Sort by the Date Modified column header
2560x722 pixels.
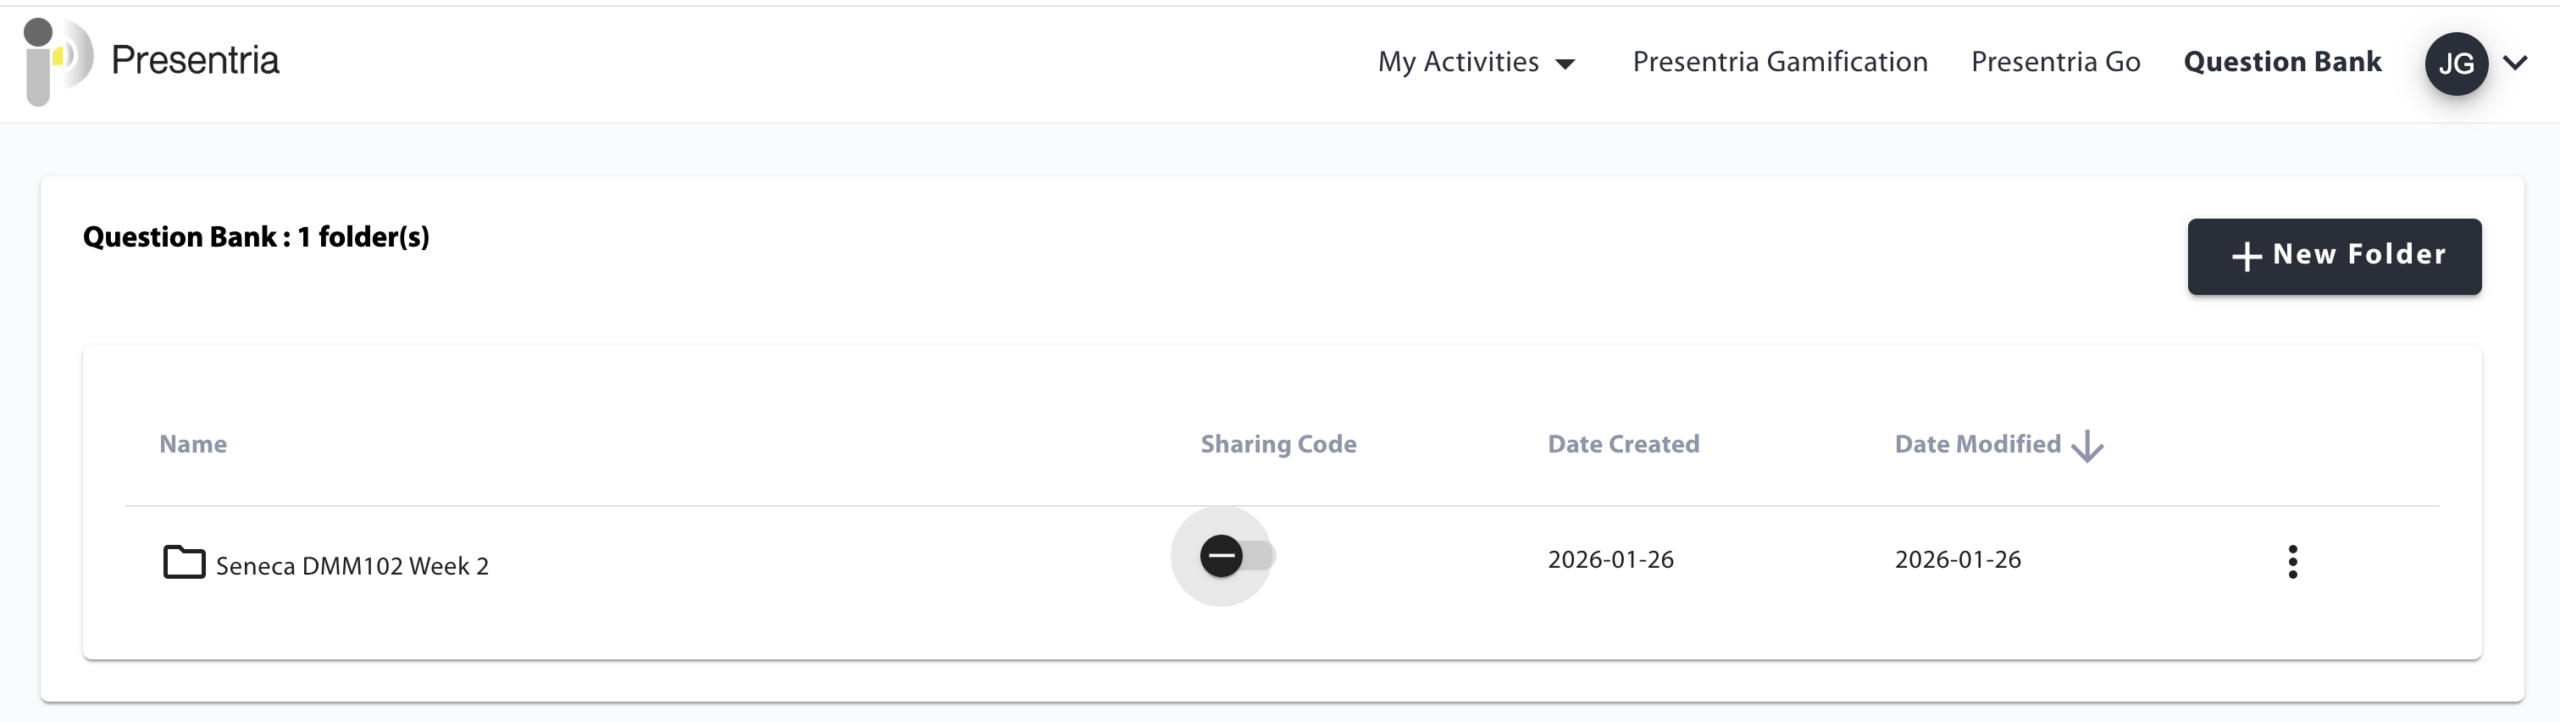[x=1977, y=444]
